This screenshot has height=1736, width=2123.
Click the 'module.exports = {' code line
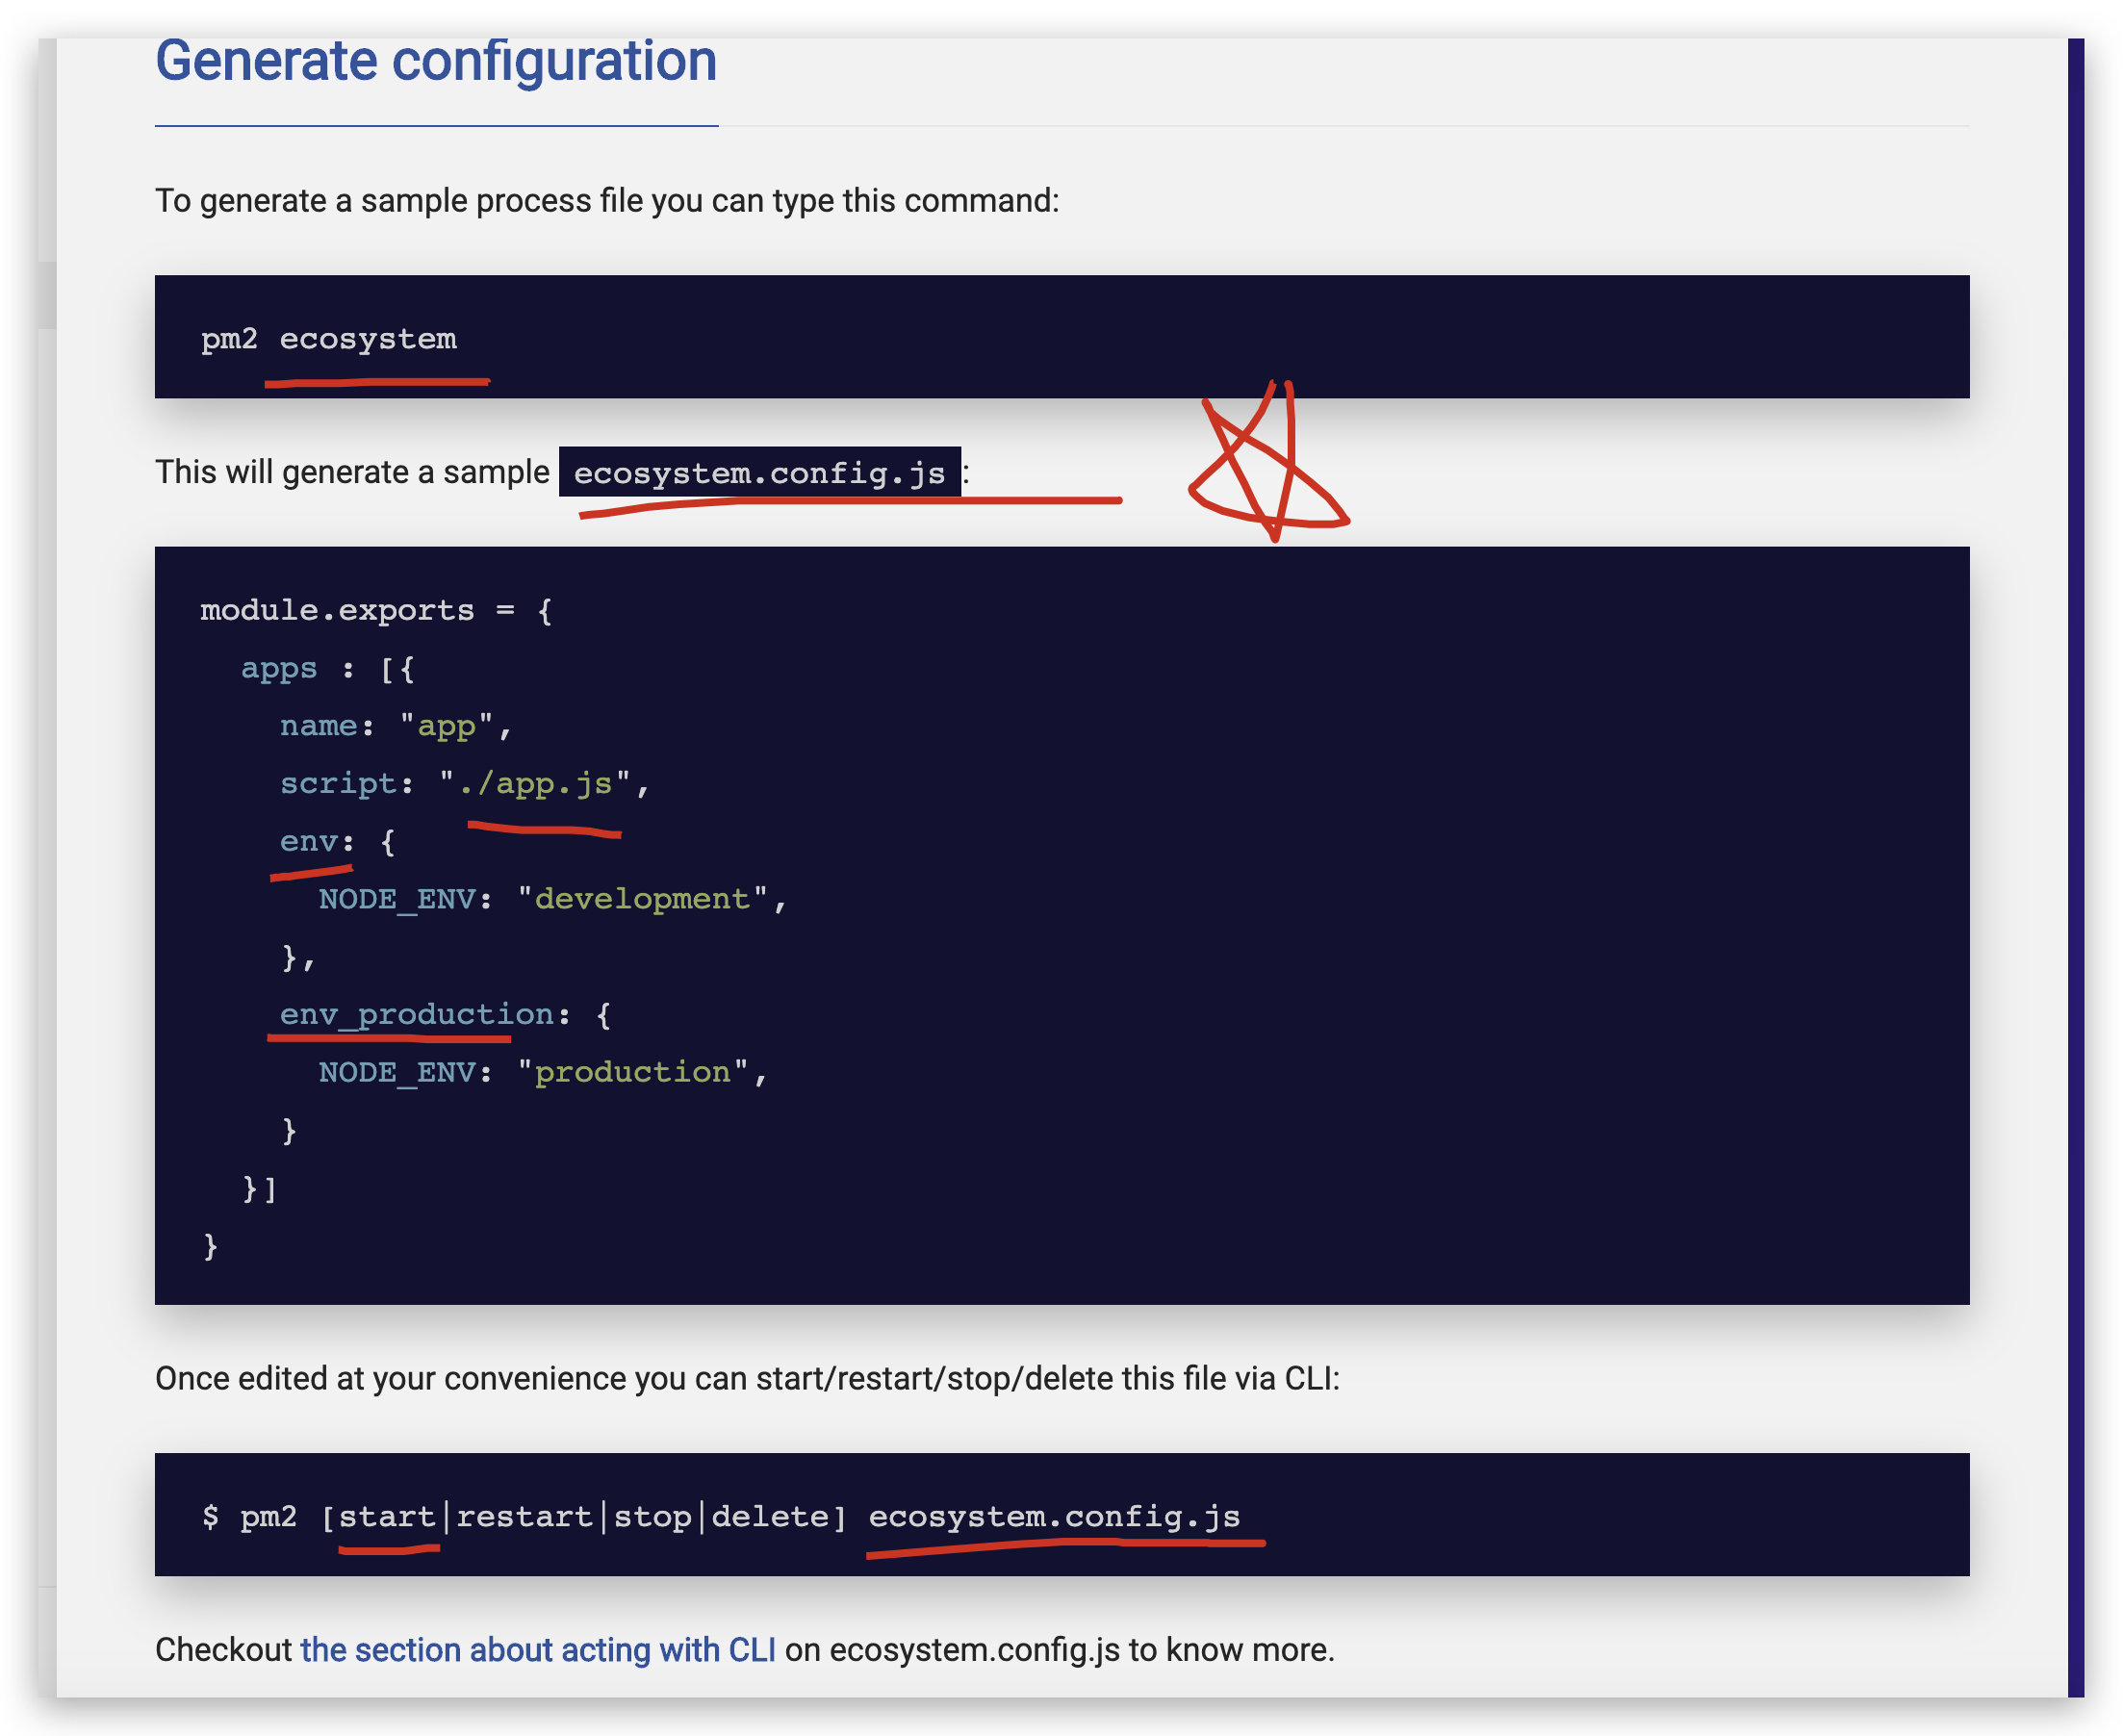(x=376, y=610)
